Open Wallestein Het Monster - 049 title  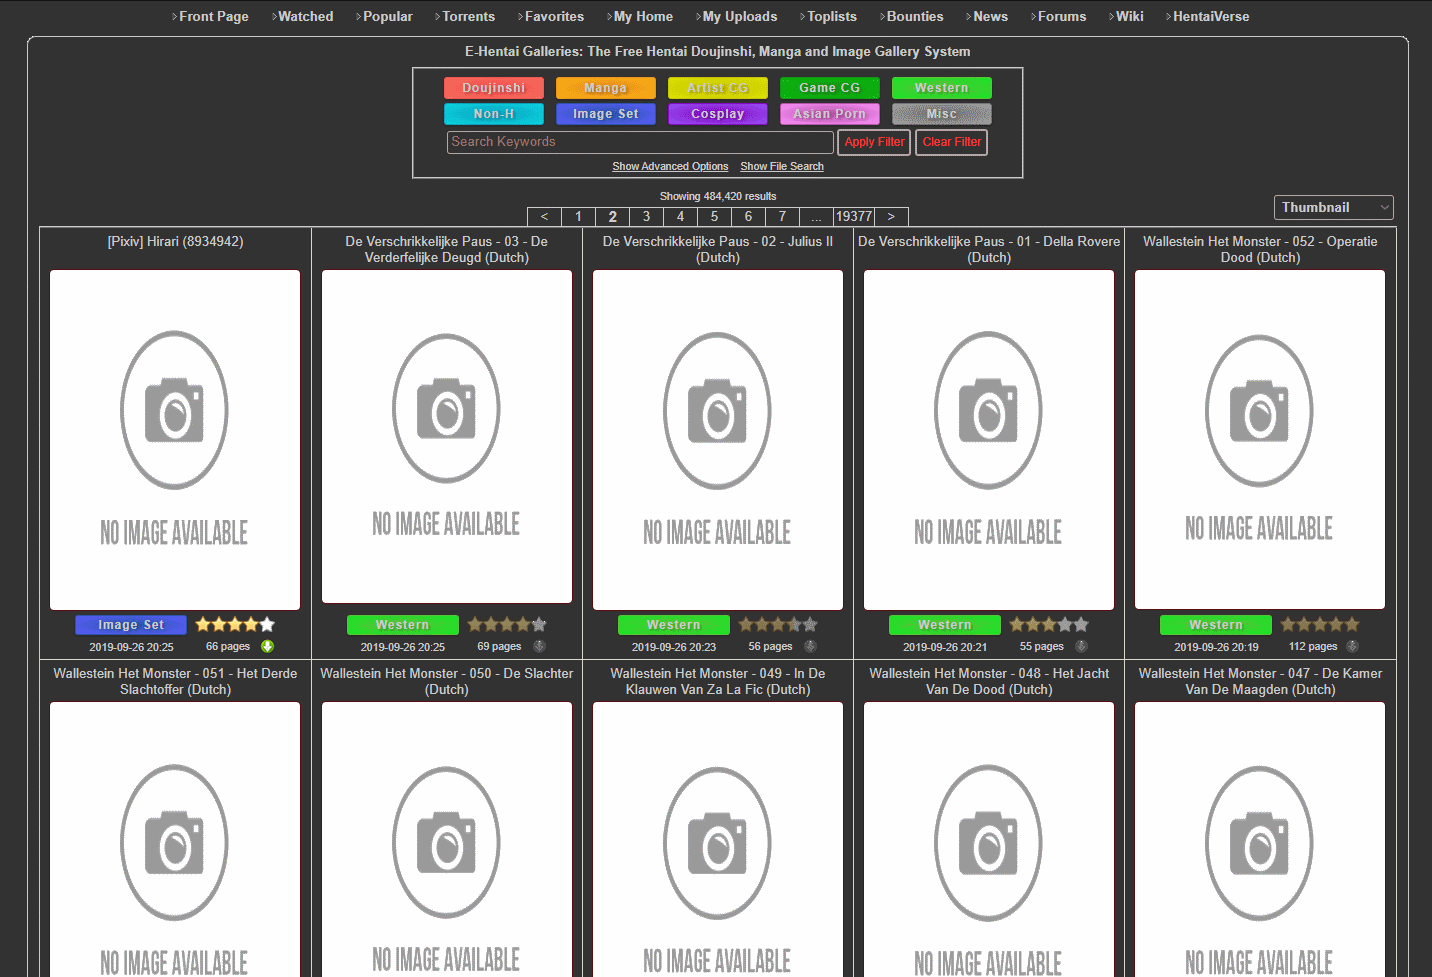717,681
